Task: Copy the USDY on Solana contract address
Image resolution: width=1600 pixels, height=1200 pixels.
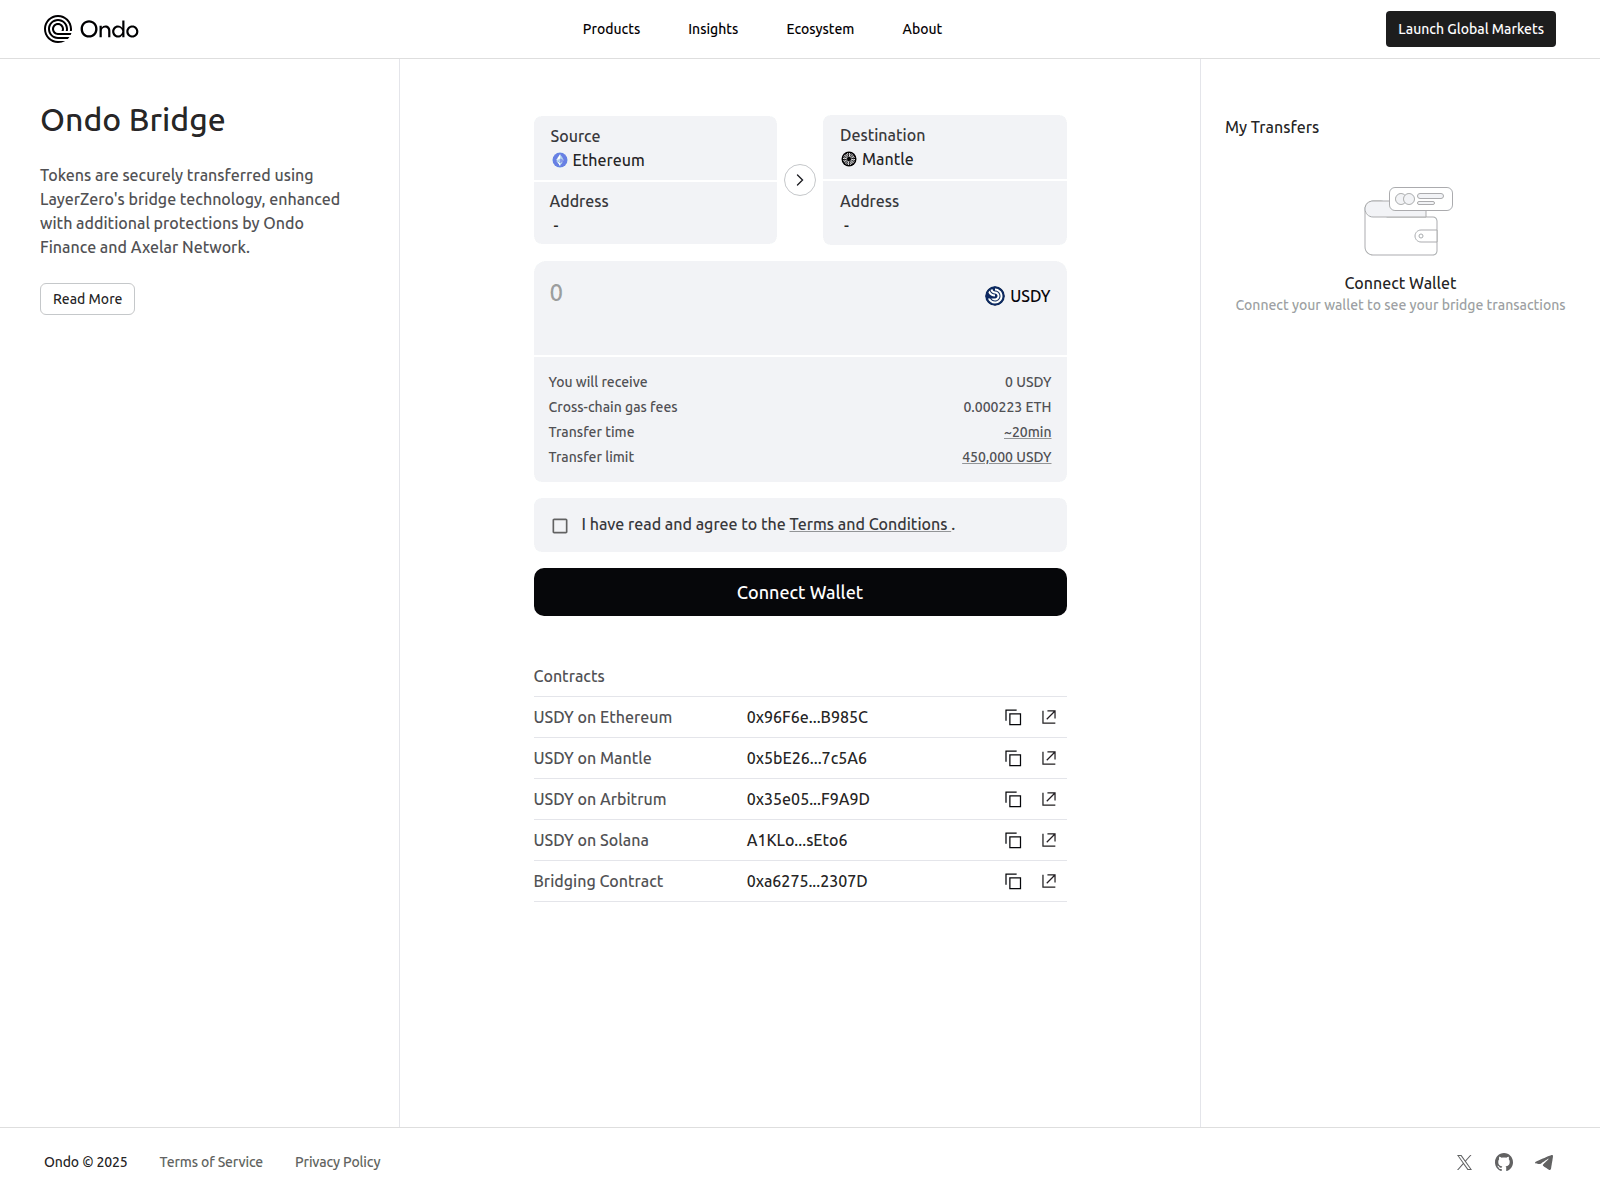Action: tap(1013, 840)
